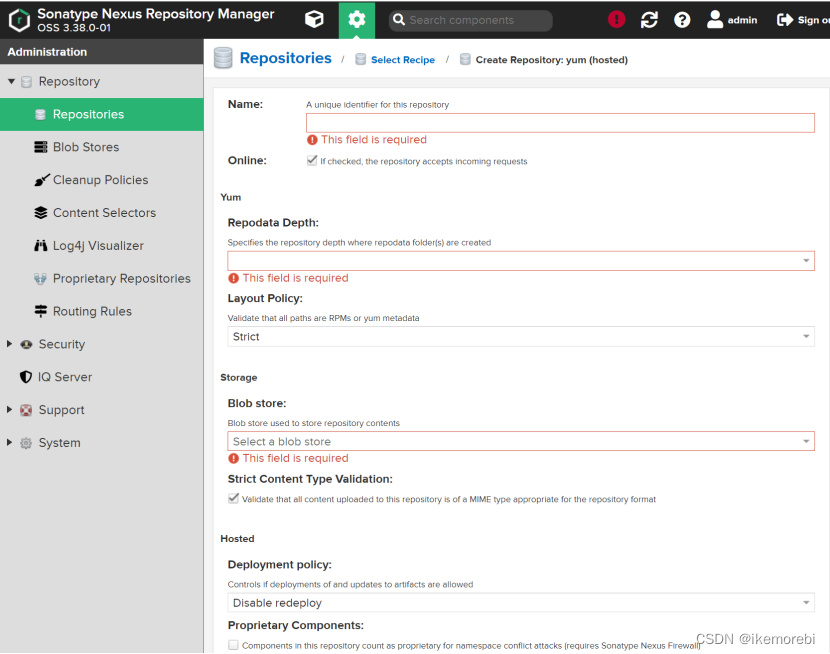Click the Security icon in sidebar
830x654 pixels.
tap(26, 344)
